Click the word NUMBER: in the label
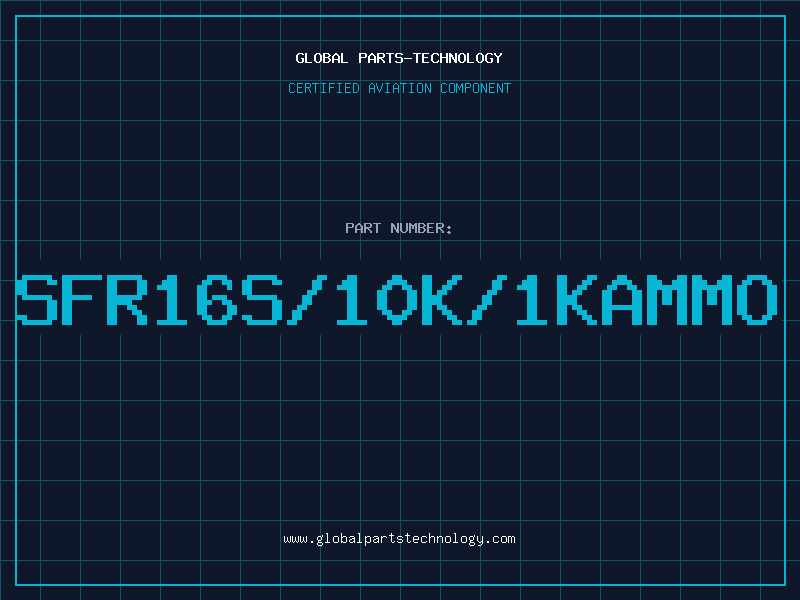 (x=421, y=228)
